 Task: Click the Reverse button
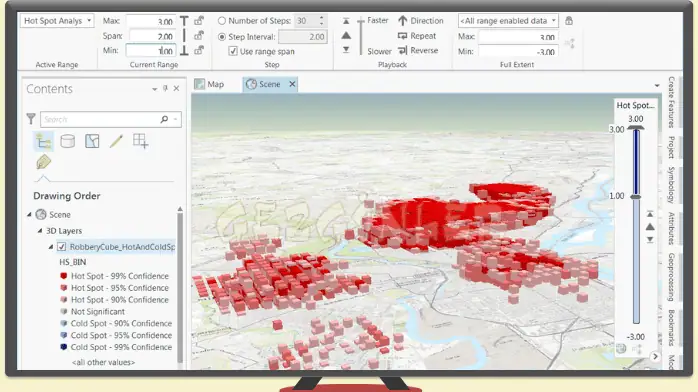[418, 51]
